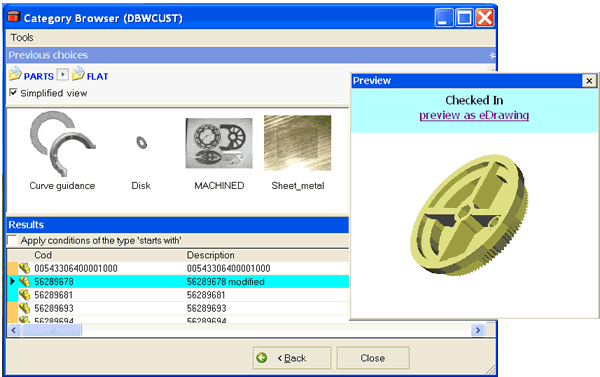Open the PARTS breadcrumb dropdown arrow
This screenshot has height=377, width=600.
[x=62, y=74]
